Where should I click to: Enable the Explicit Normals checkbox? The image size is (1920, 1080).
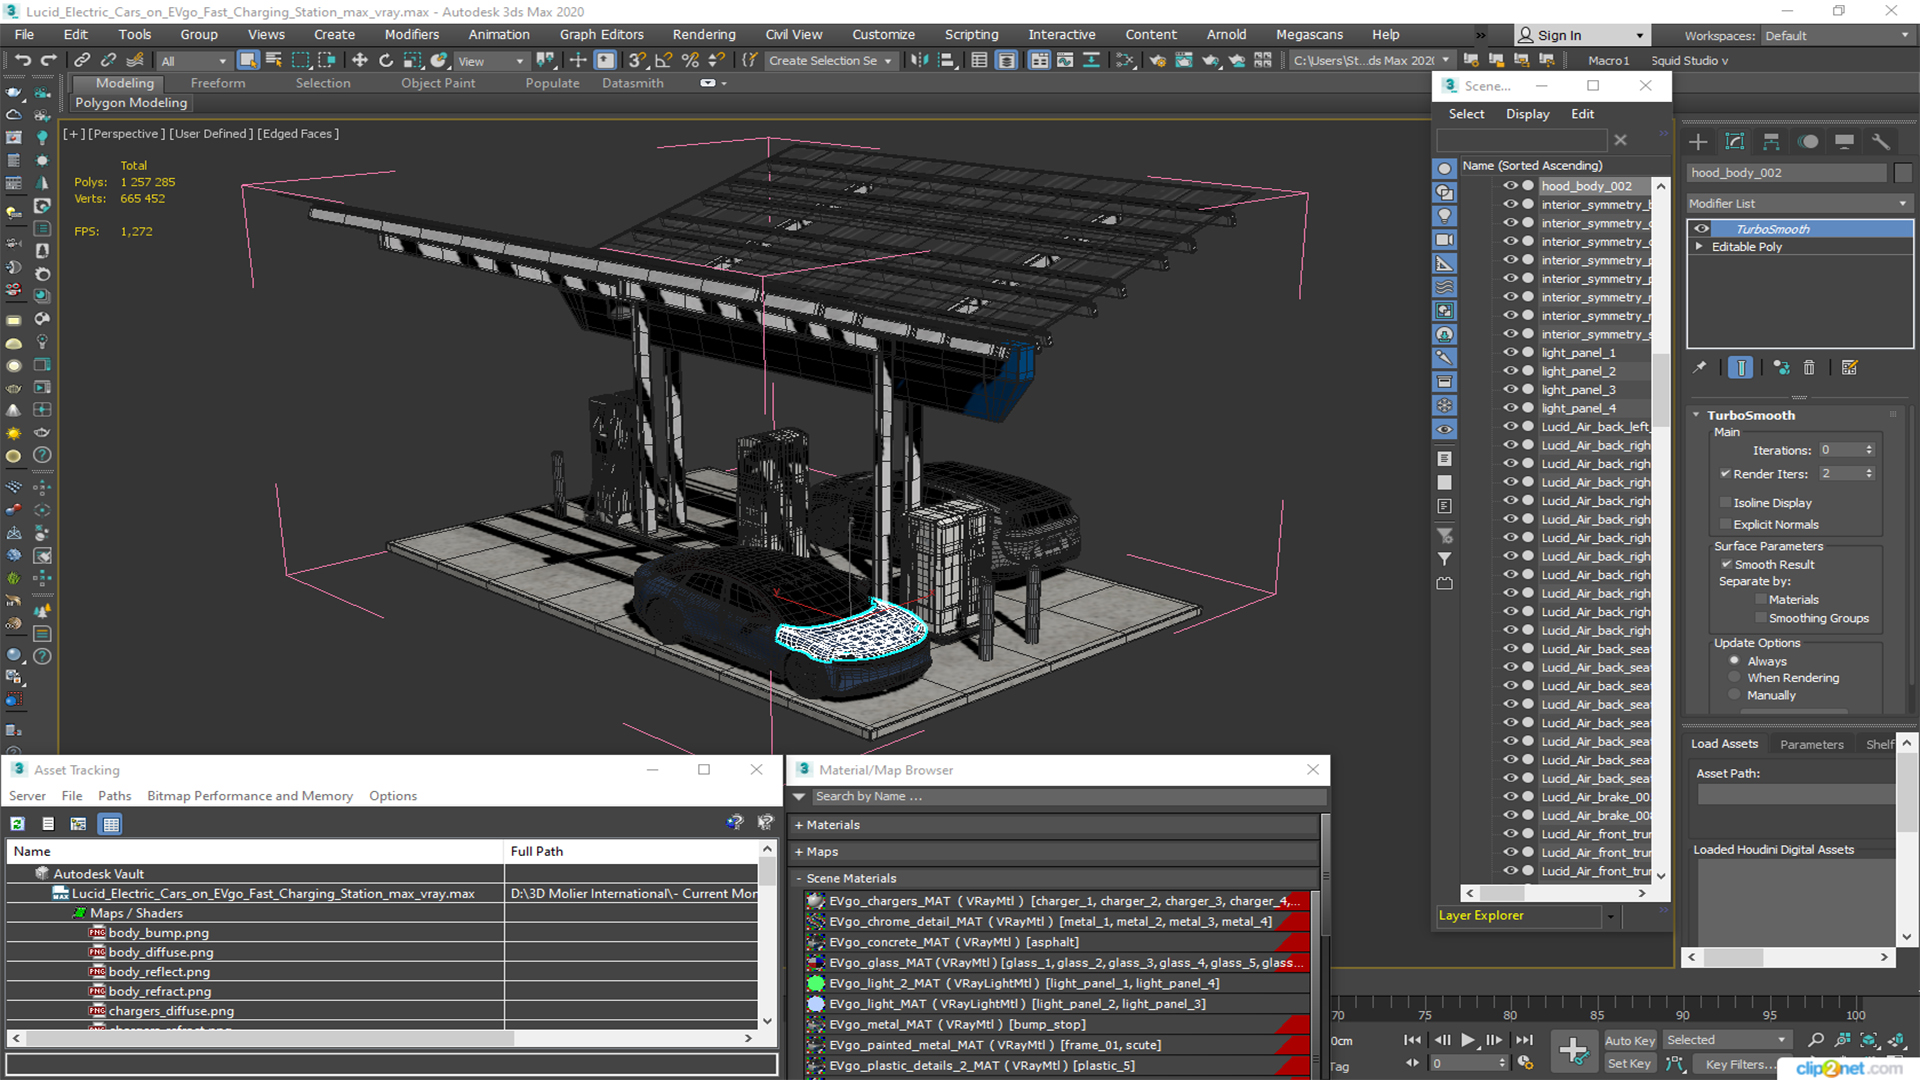pyautogui.click(x=1725, y=525)
